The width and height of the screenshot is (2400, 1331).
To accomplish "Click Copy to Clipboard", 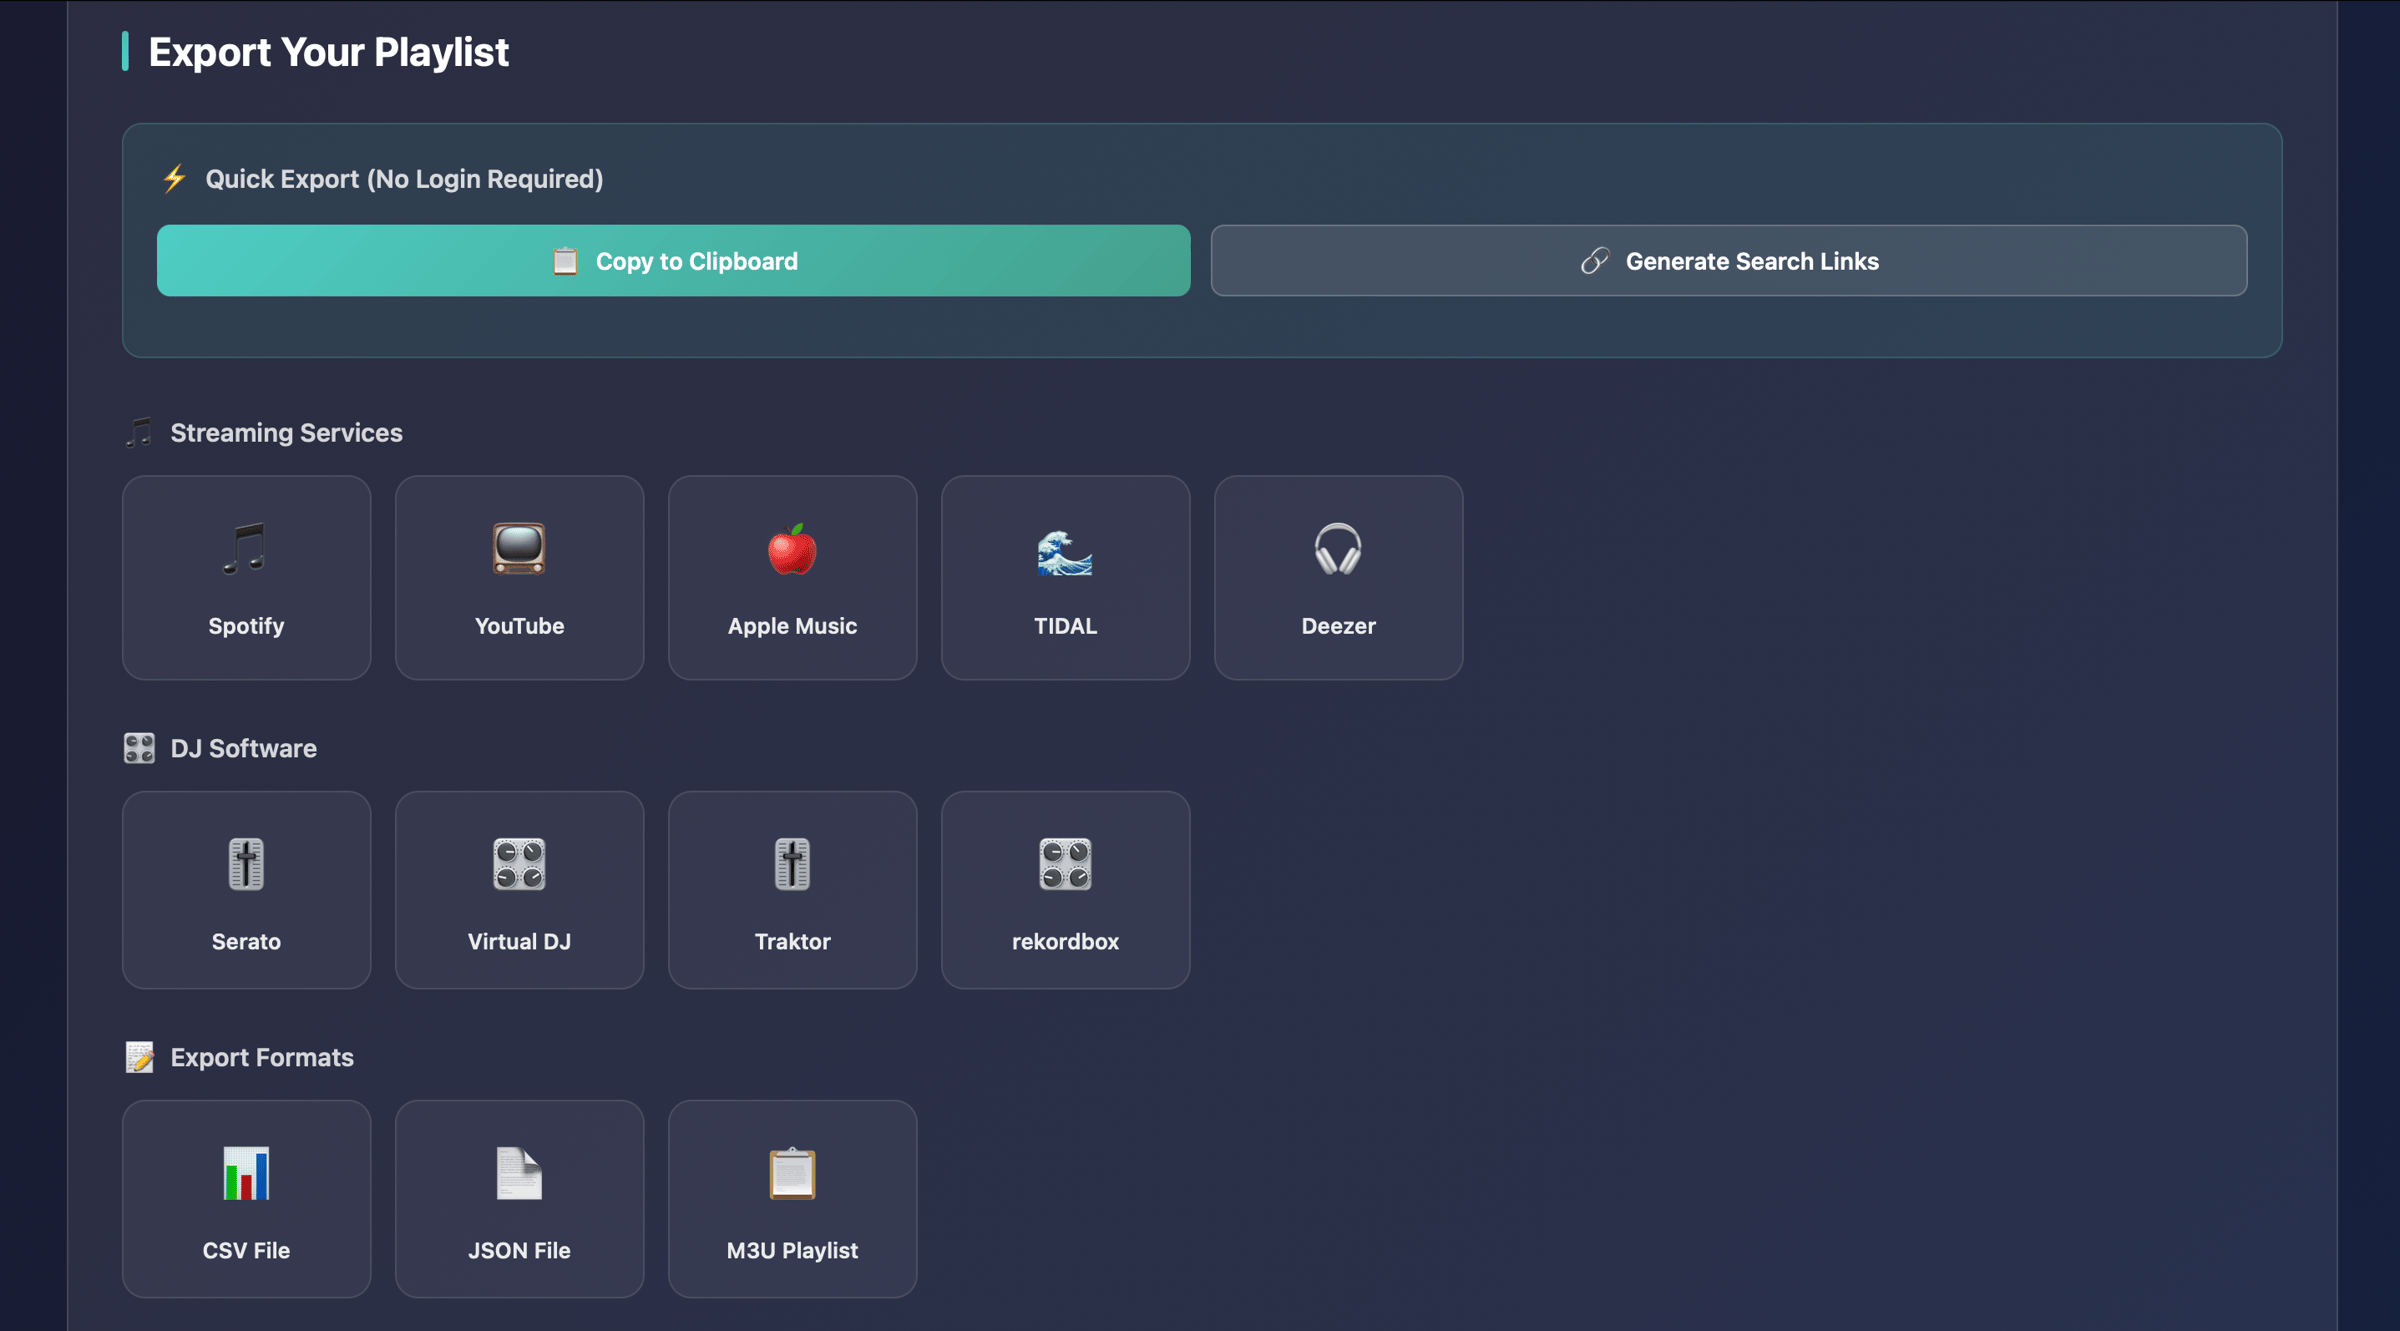I will click(x=673, y=260).
